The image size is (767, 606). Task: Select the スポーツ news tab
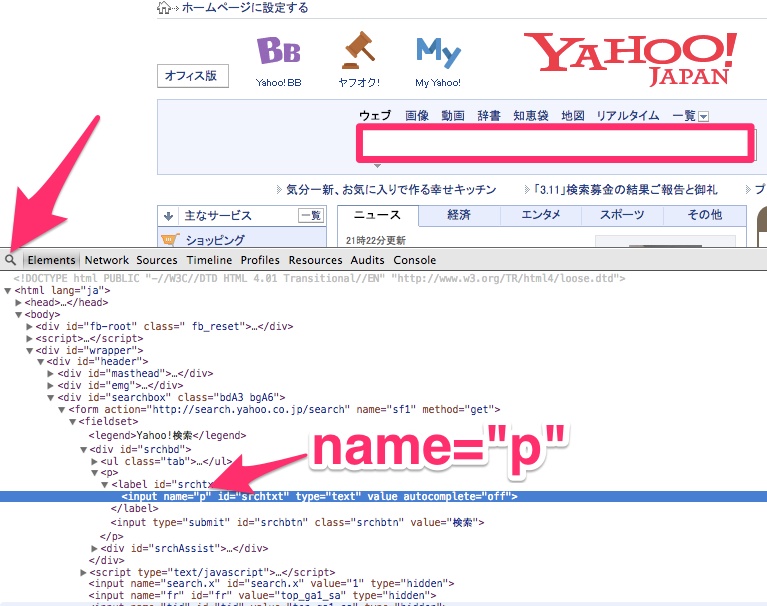point(622,215)
